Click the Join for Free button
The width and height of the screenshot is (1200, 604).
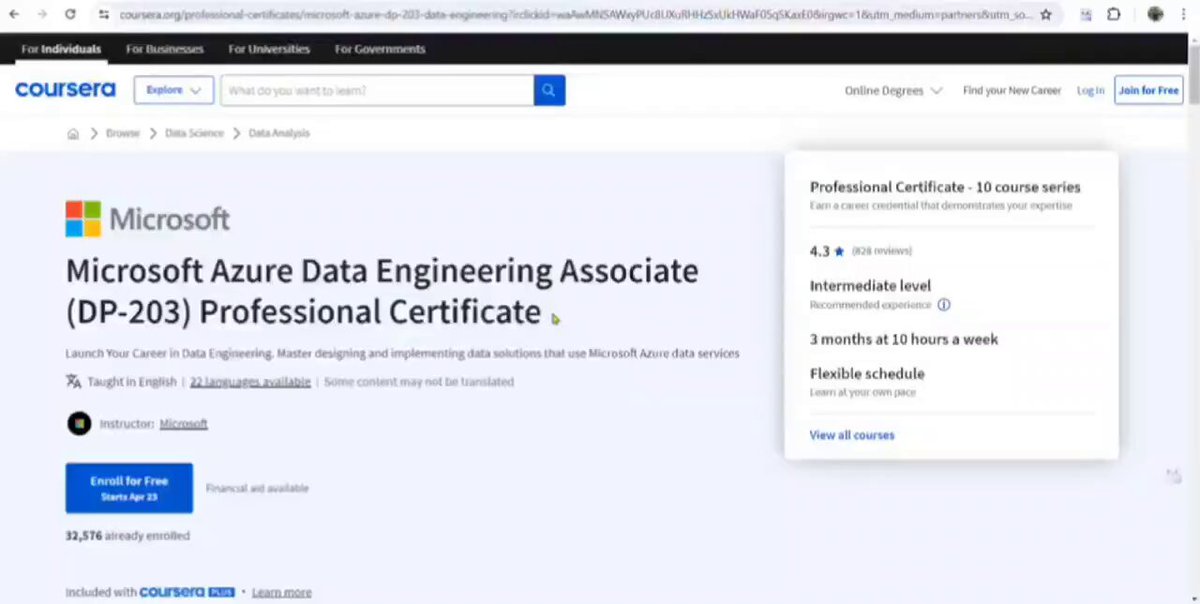(1148, 90)
